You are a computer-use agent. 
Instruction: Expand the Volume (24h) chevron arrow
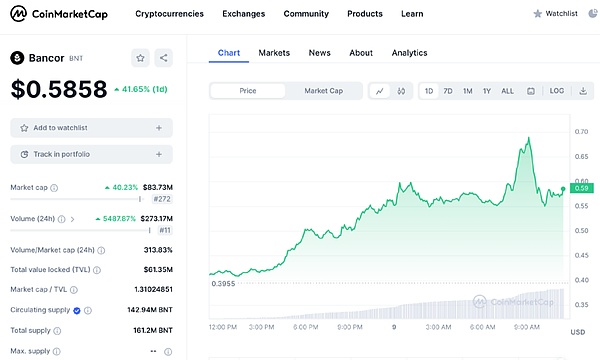coord(72,219)
